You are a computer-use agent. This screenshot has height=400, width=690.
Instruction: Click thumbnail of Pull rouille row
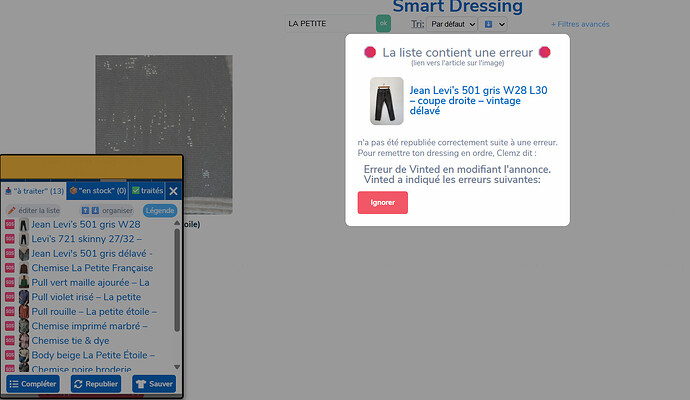[x=24, y=312]
